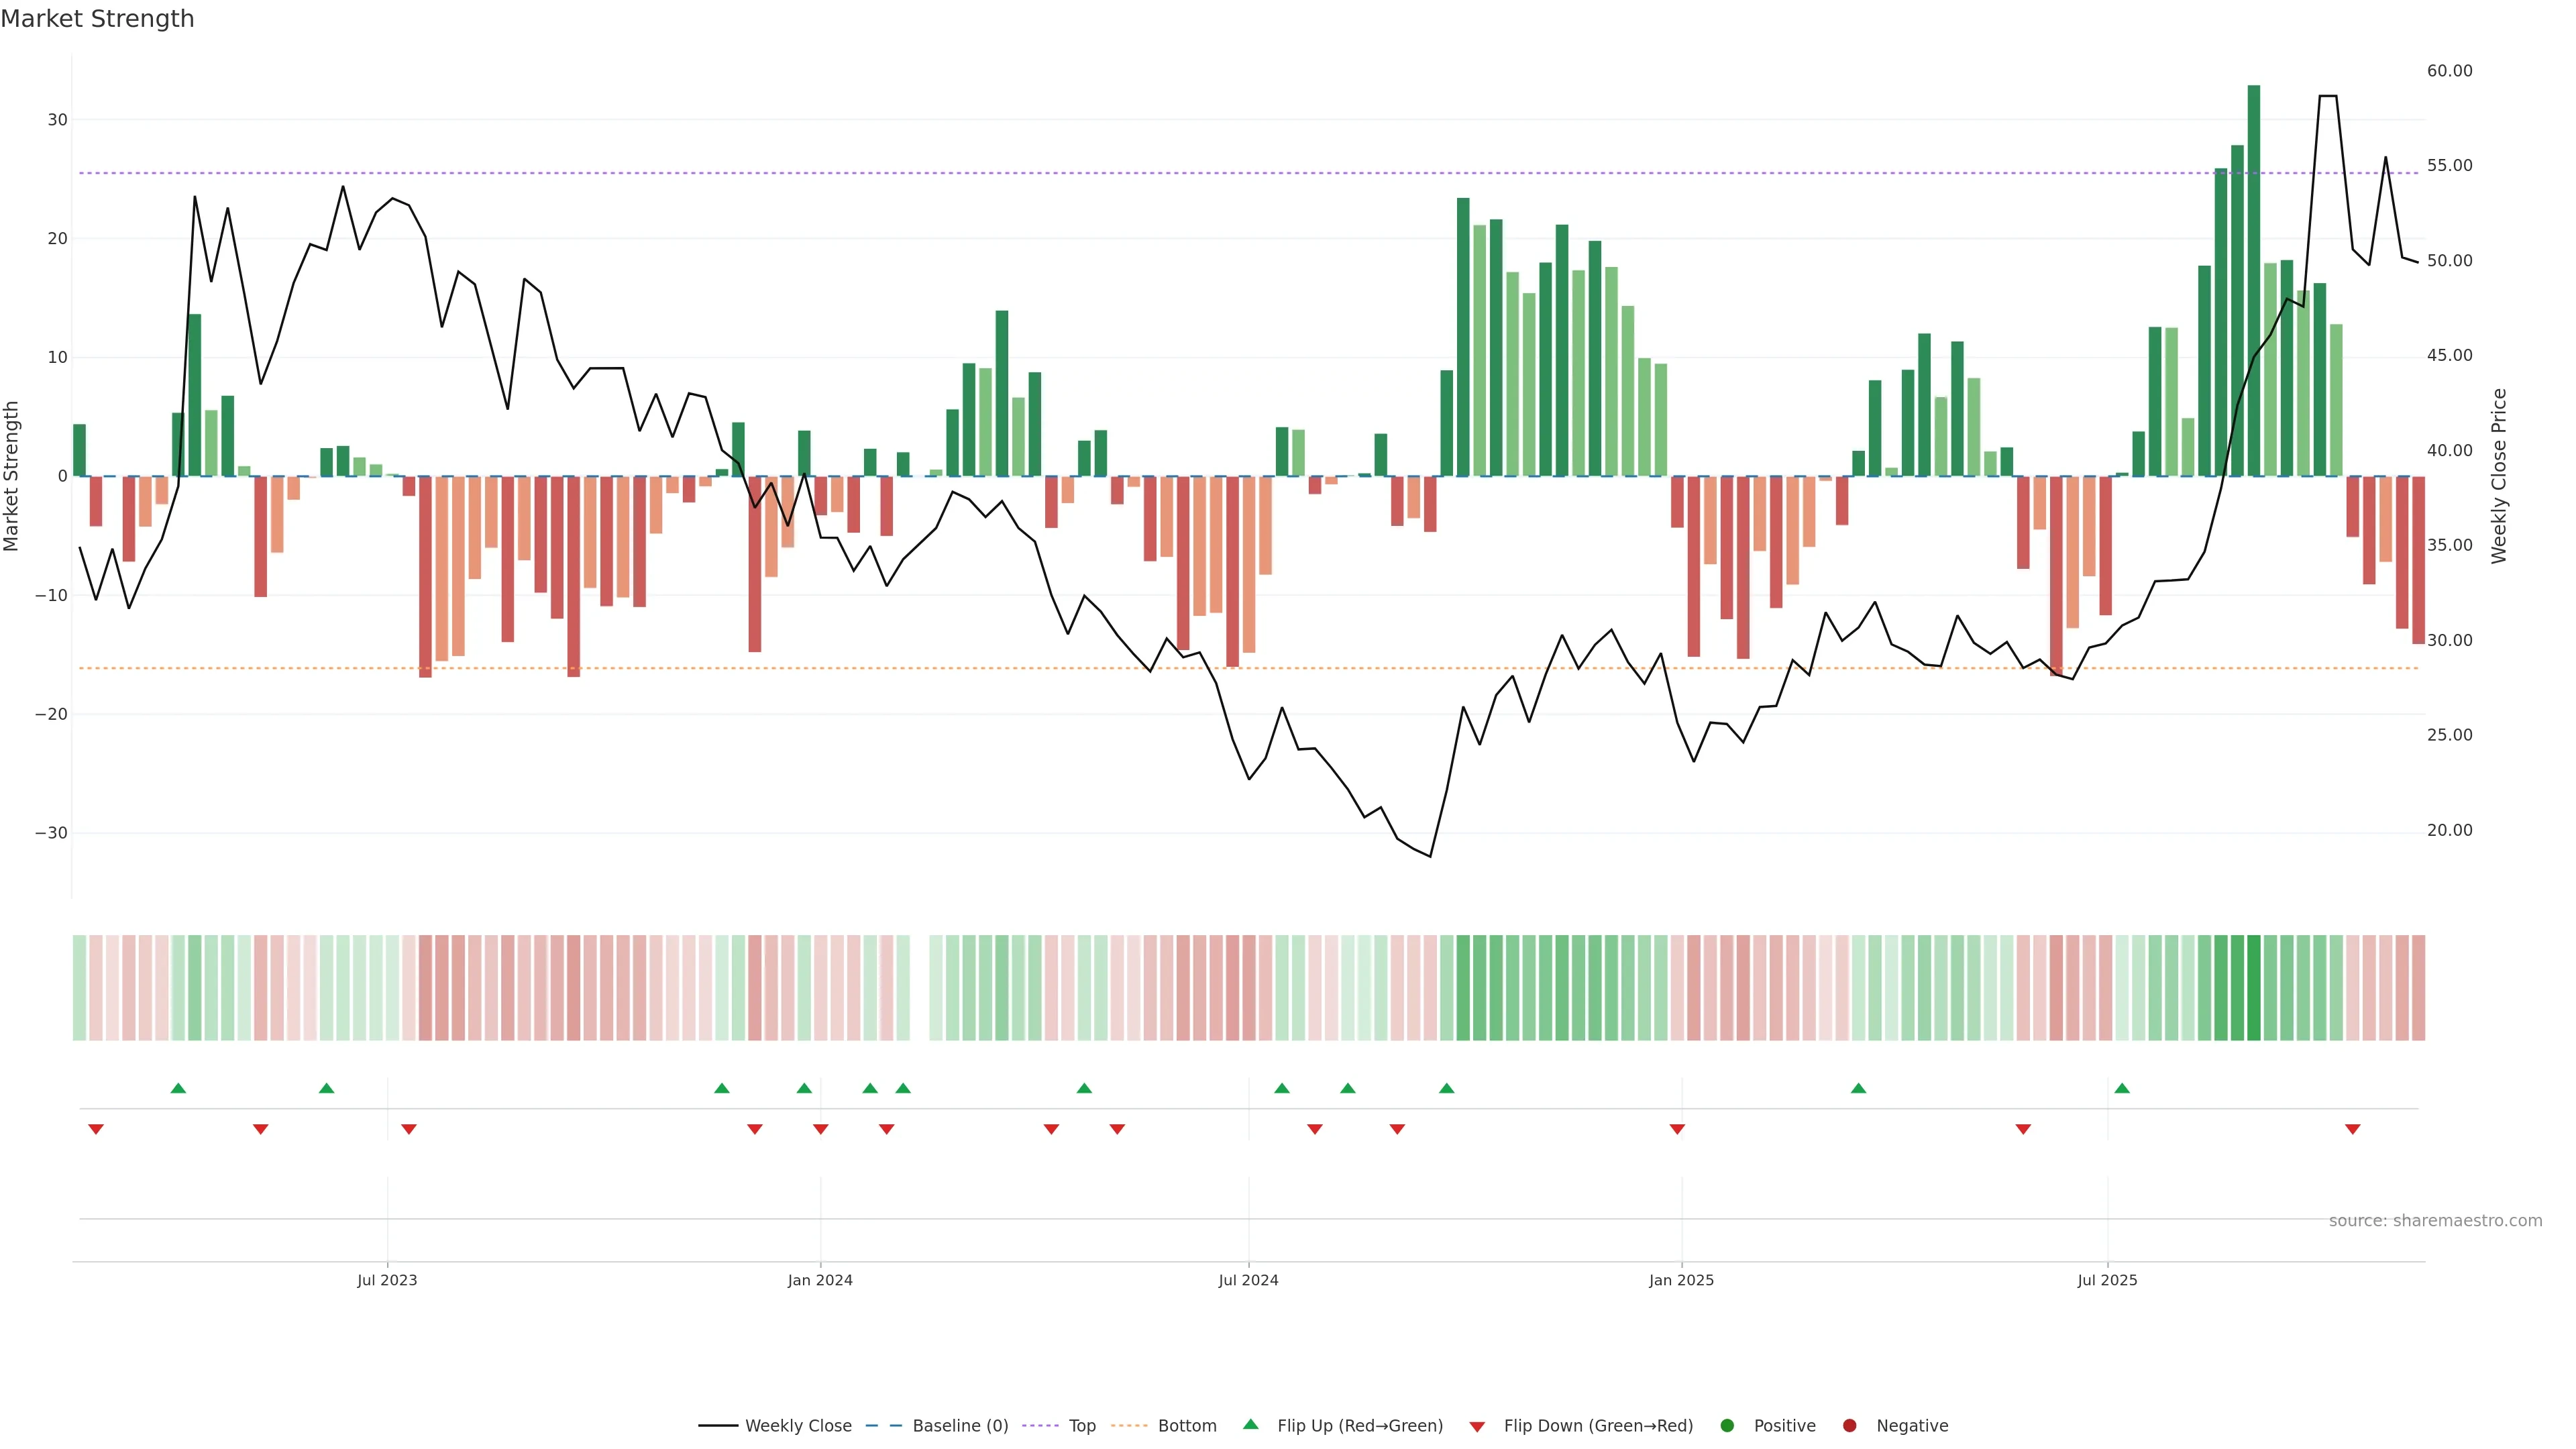Click the 60.00 price axis tick label
Viewport: 2576px width, 1449px height.
2449,71
